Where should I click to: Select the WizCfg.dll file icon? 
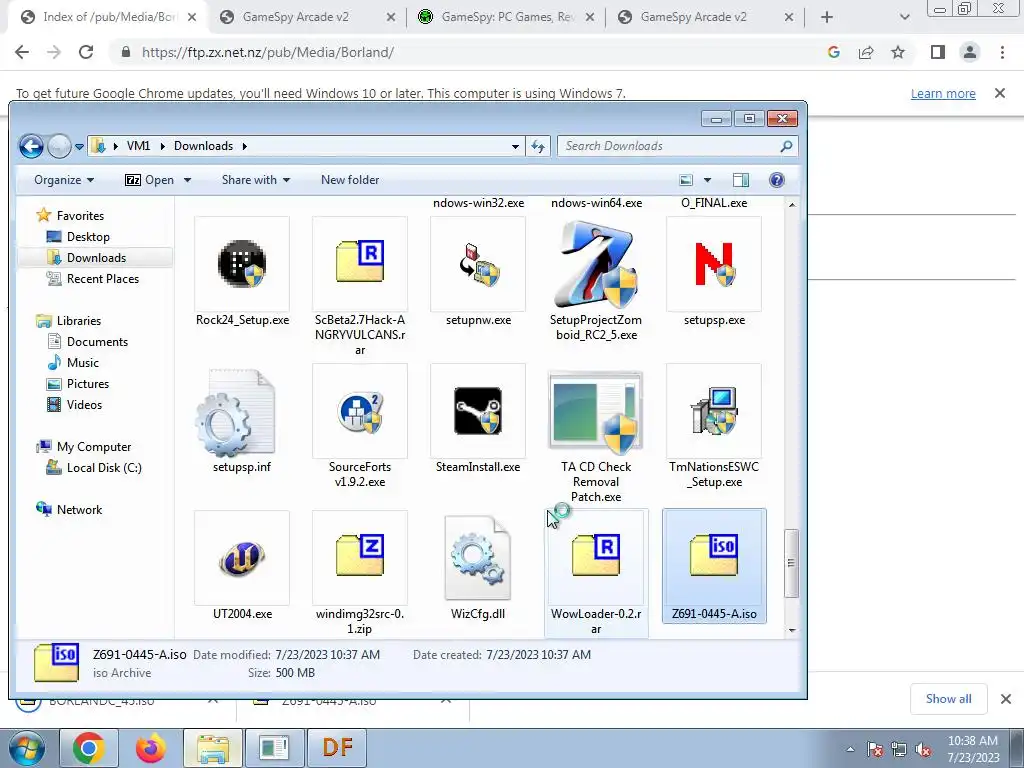click(478, 558)
